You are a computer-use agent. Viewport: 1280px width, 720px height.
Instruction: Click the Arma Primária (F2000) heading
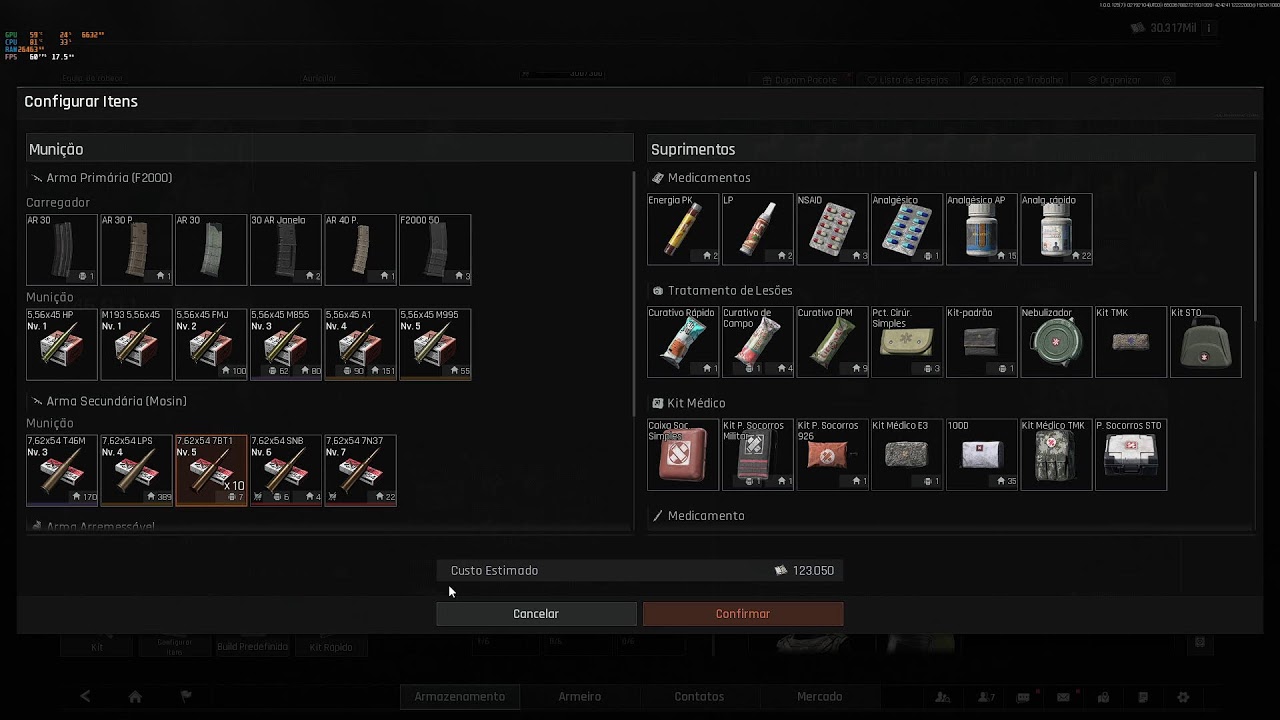coord(109,178)
